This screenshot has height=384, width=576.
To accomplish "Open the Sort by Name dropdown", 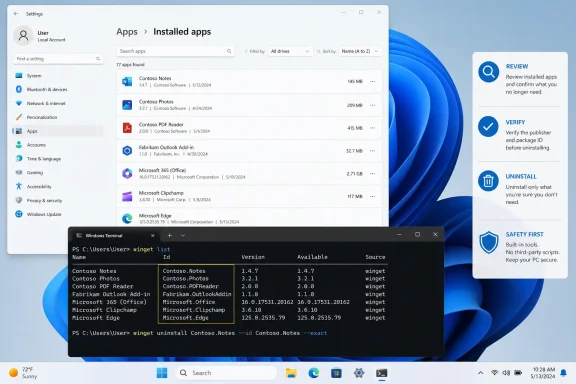I will point(359,51).
